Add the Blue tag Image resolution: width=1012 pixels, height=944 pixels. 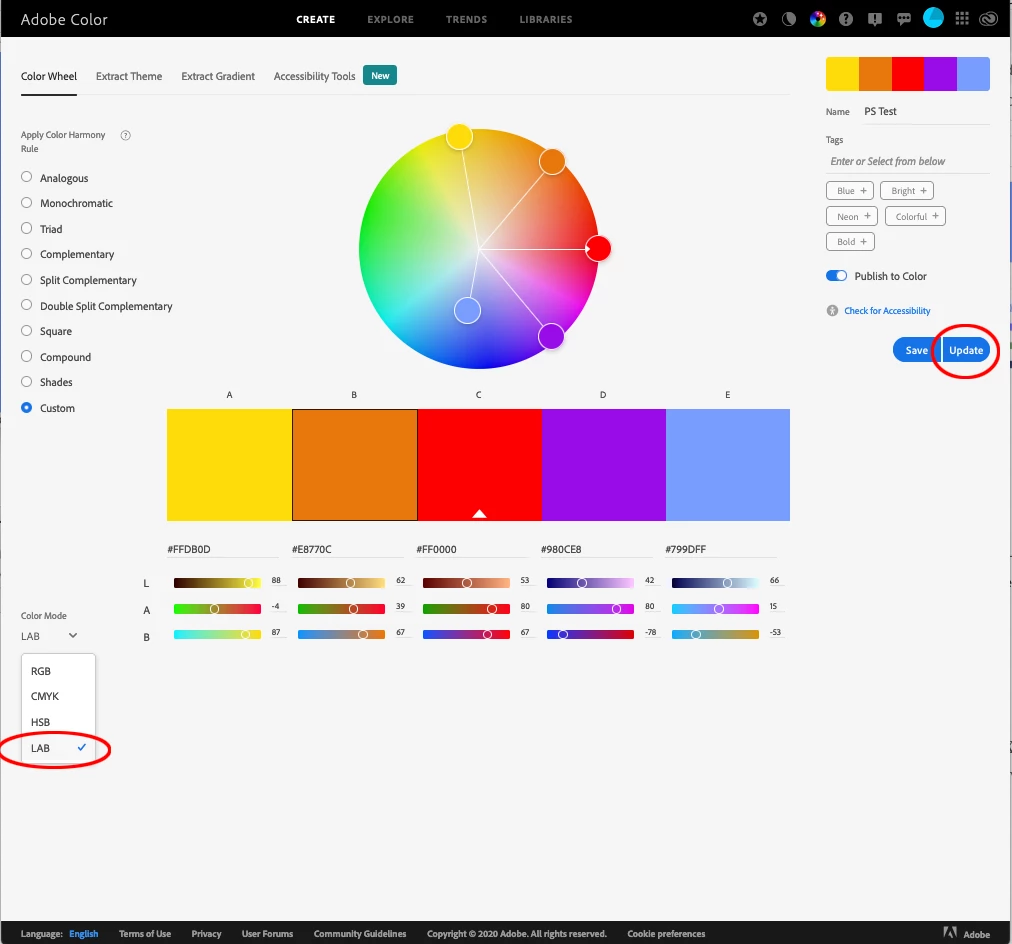850,190
